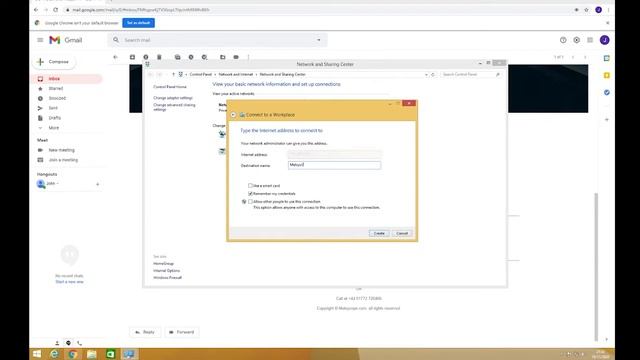This screenshot has width=640, height=360.
Task: Click the Gmail mark as unread icon
Action: [x=178, y=57]
